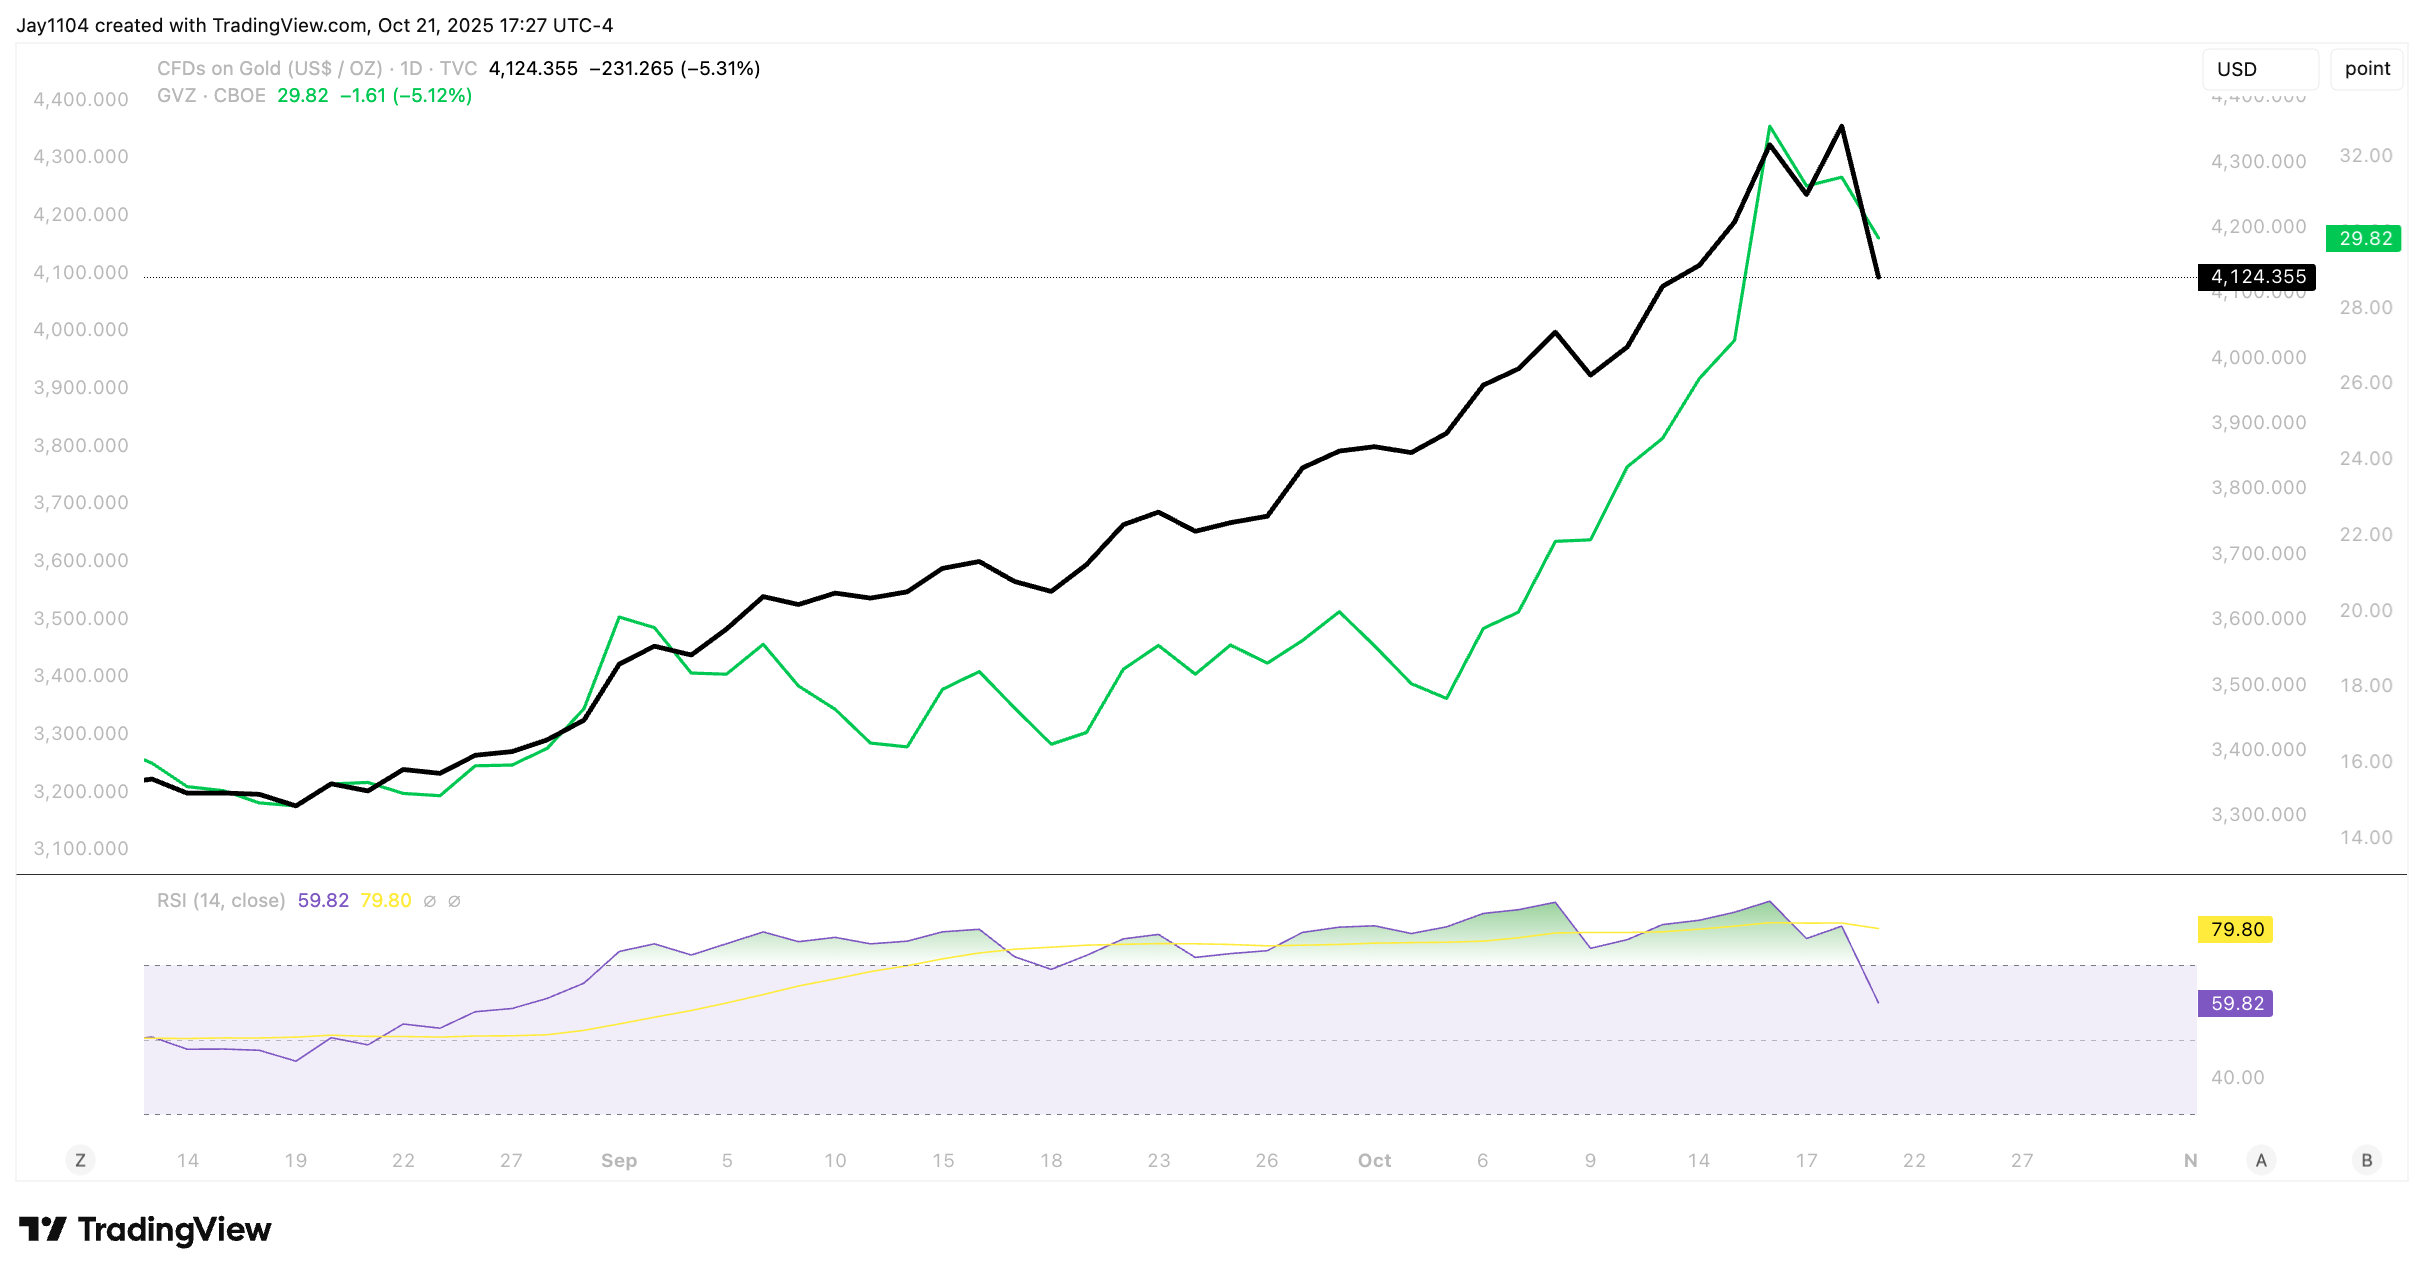This screenshot has width=2424, height=1277.
Task: Click the 4,000.000 level on left price scale
Action: (81, 330)
